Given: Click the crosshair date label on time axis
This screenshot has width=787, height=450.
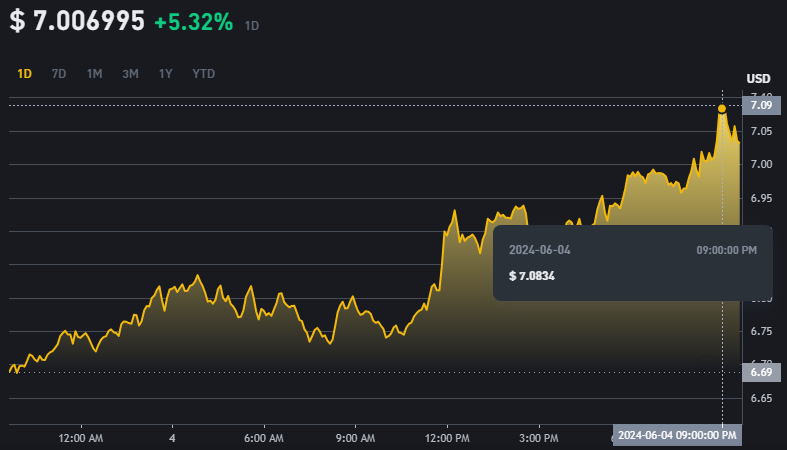Looking at the screenshot, I should (677, 435).
